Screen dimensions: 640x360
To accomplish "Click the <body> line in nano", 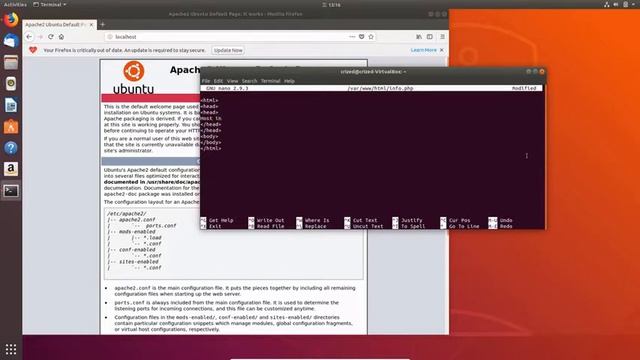I will [x=210, y=137].
